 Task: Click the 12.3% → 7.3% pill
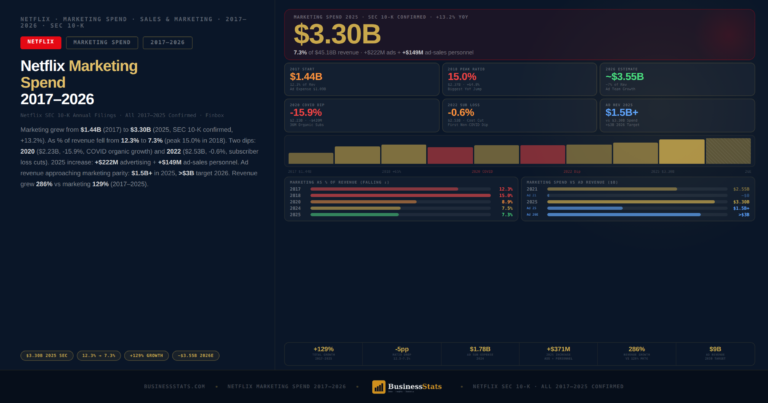point(98,356)
